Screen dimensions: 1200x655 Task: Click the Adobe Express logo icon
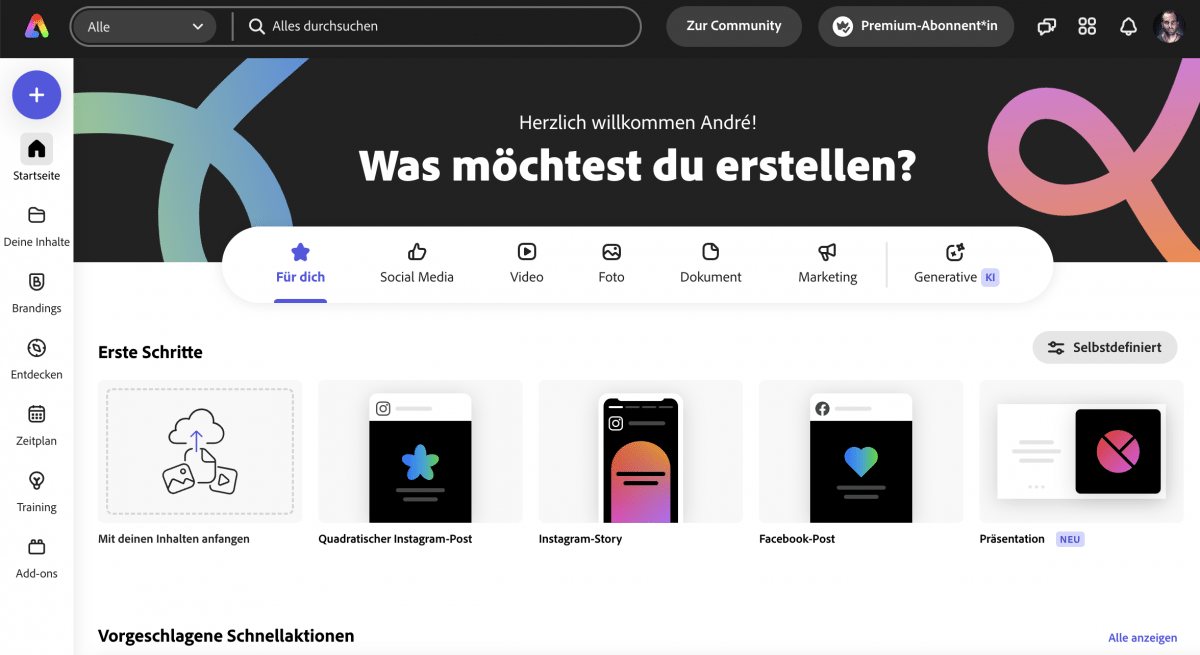click(37, 26)
